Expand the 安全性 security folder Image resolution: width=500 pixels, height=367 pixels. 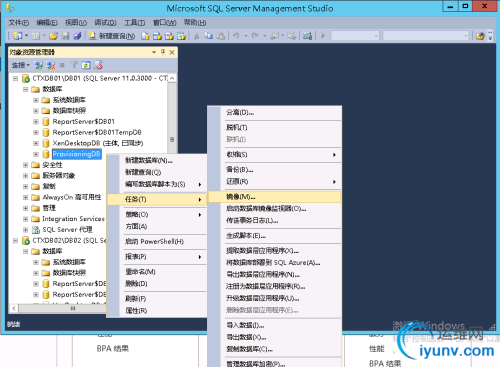tap(25, 165)
